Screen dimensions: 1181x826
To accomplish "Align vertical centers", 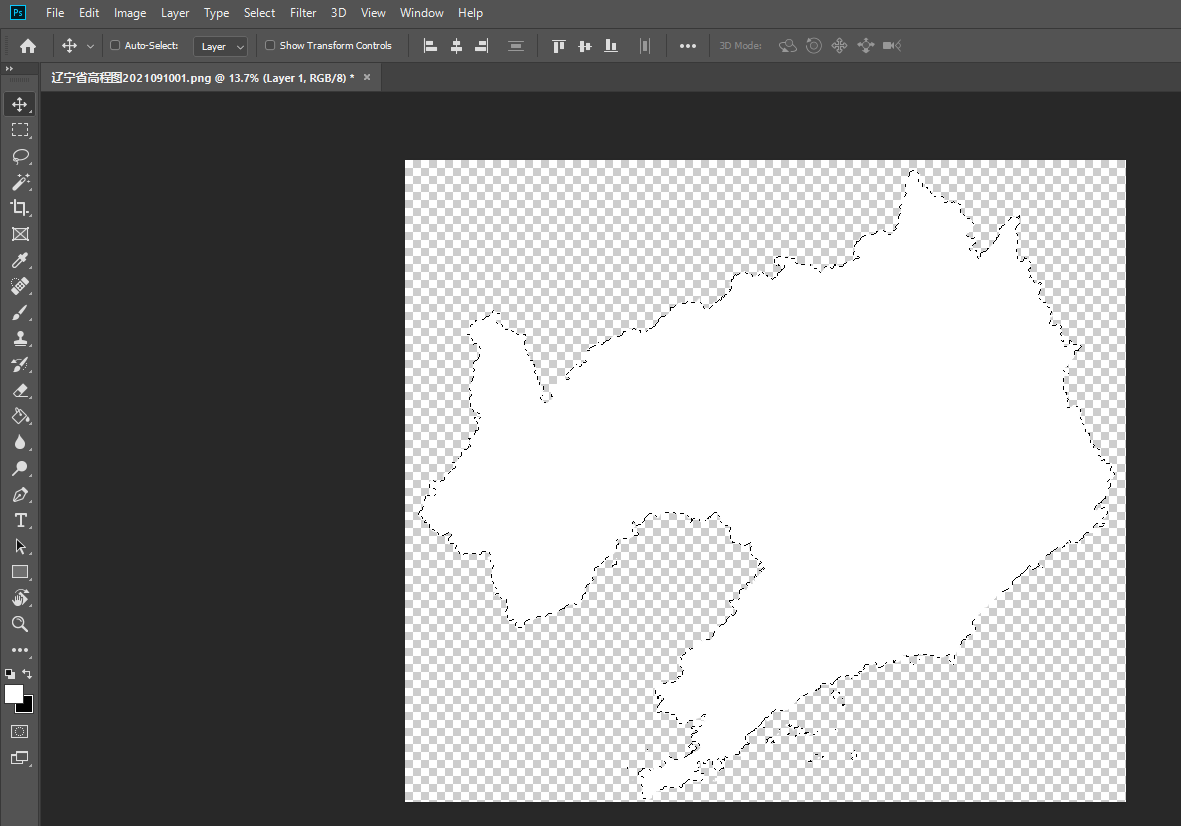I will click(584, 46).
